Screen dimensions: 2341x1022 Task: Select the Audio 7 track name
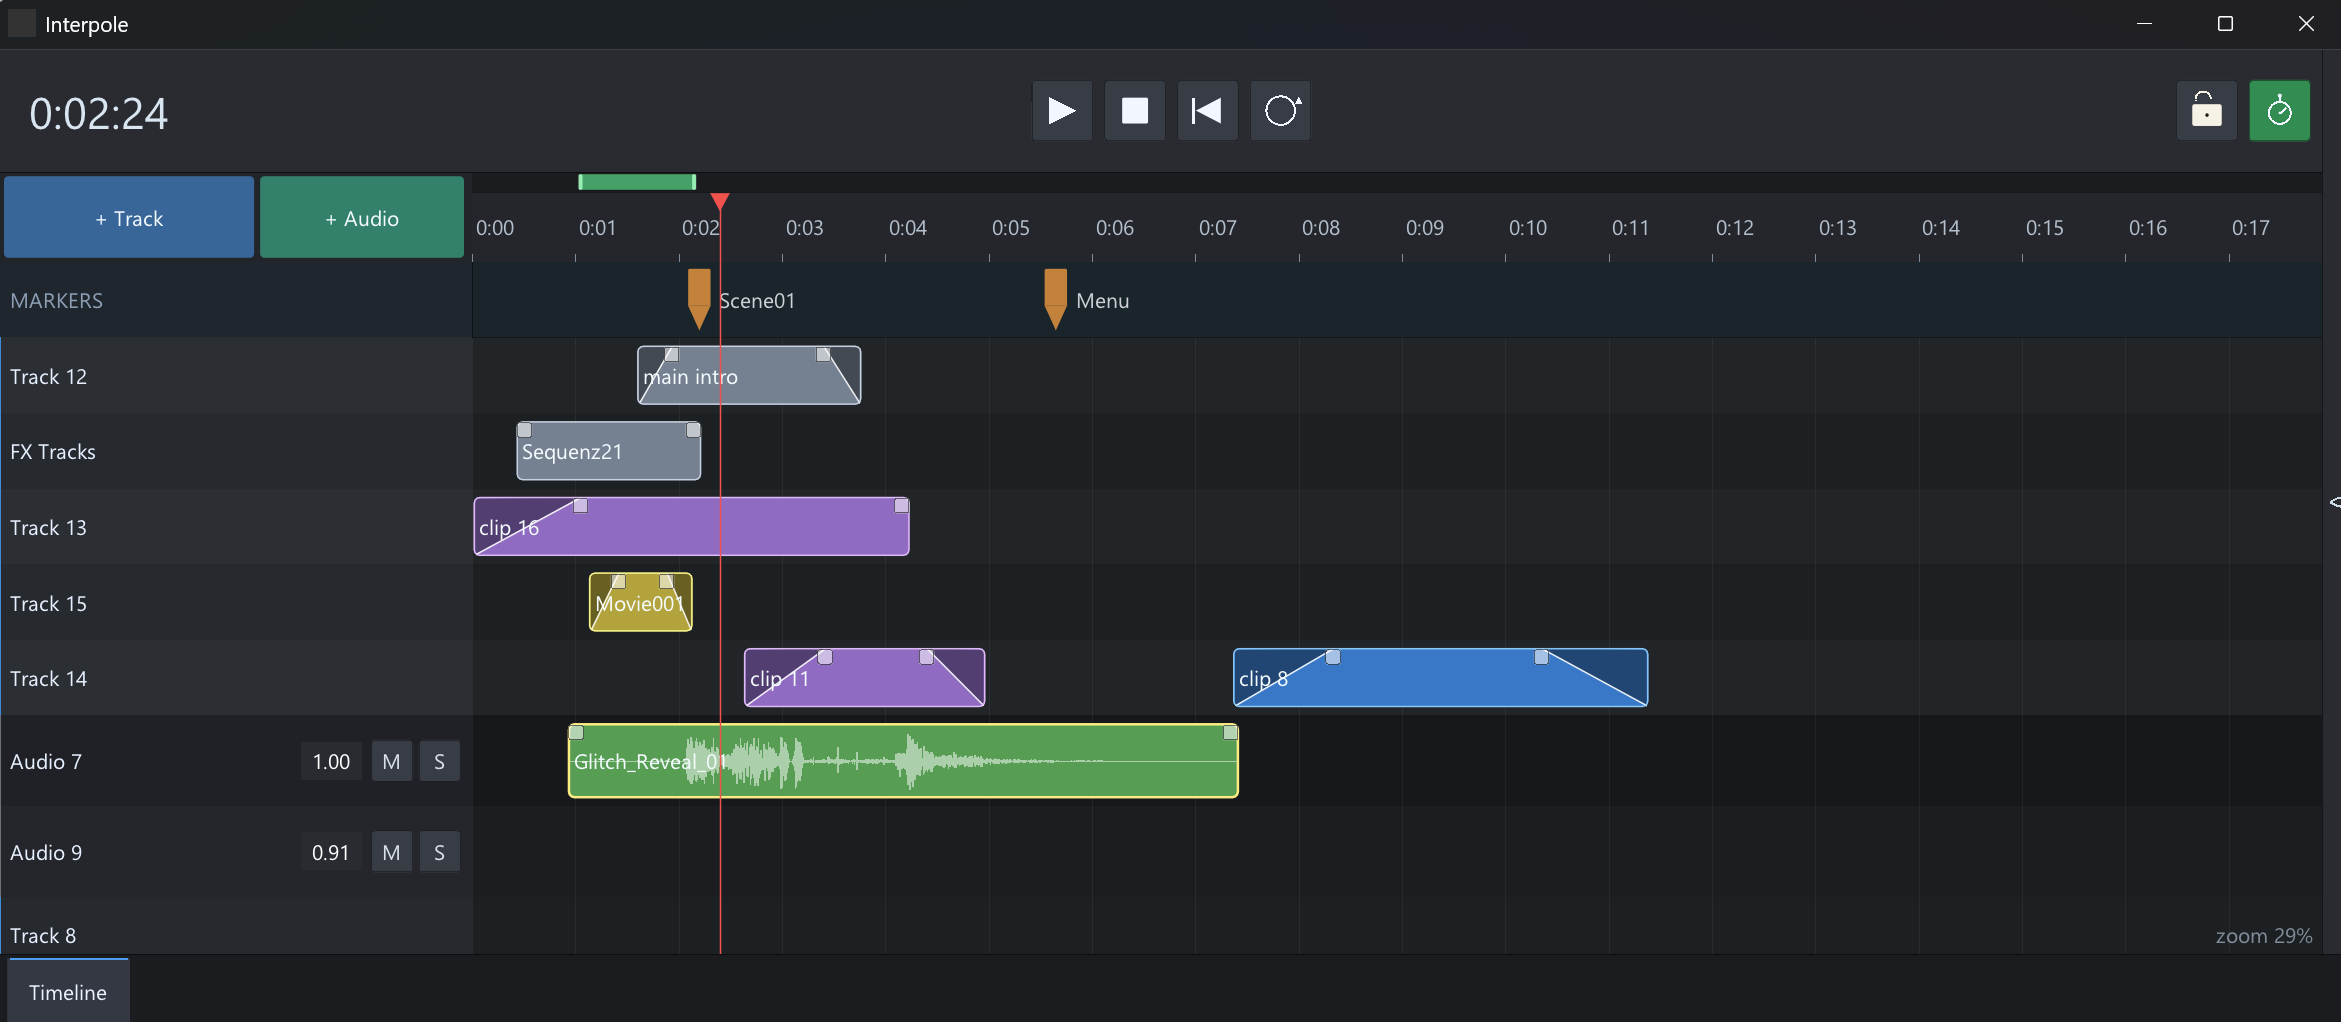coord(46,762)
